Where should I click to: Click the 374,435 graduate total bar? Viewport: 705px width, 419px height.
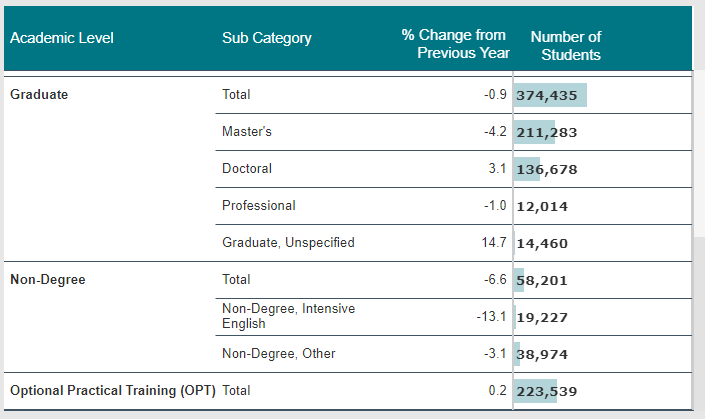pos(549,95)
